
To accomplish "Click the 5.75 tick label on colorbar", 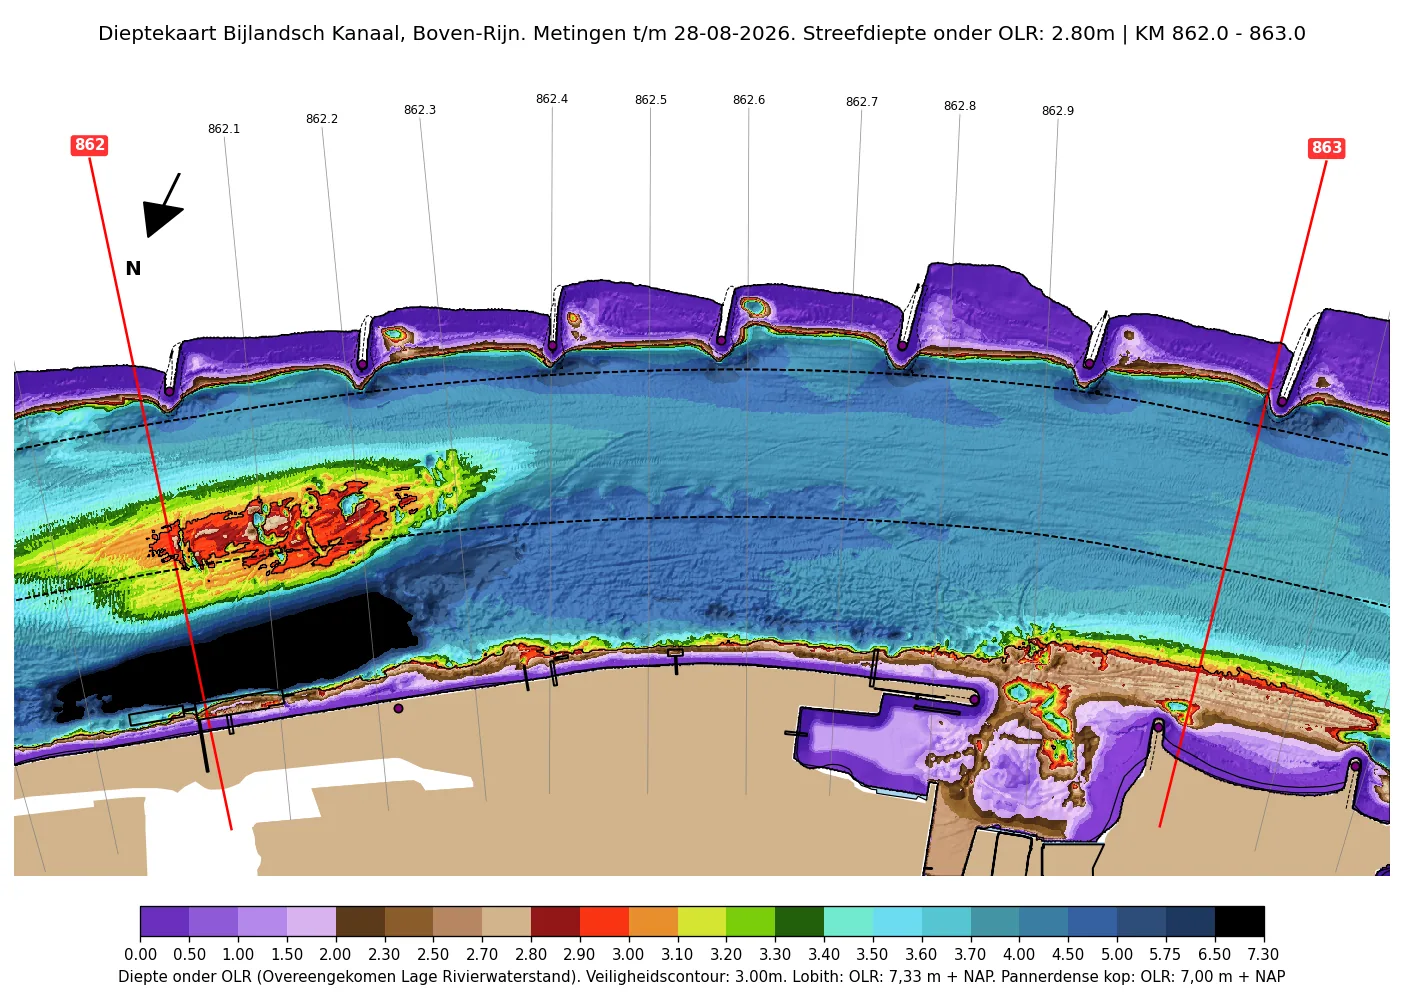I will pyautogui.click(x=1165, y=954).
